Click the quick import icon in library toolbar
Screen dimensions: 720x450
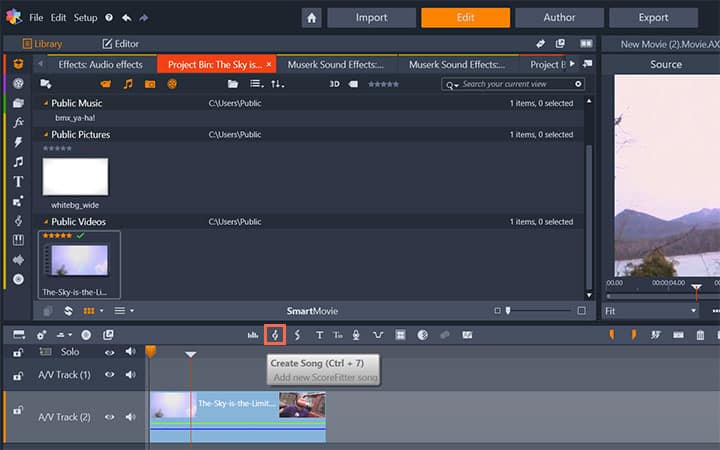46,84
